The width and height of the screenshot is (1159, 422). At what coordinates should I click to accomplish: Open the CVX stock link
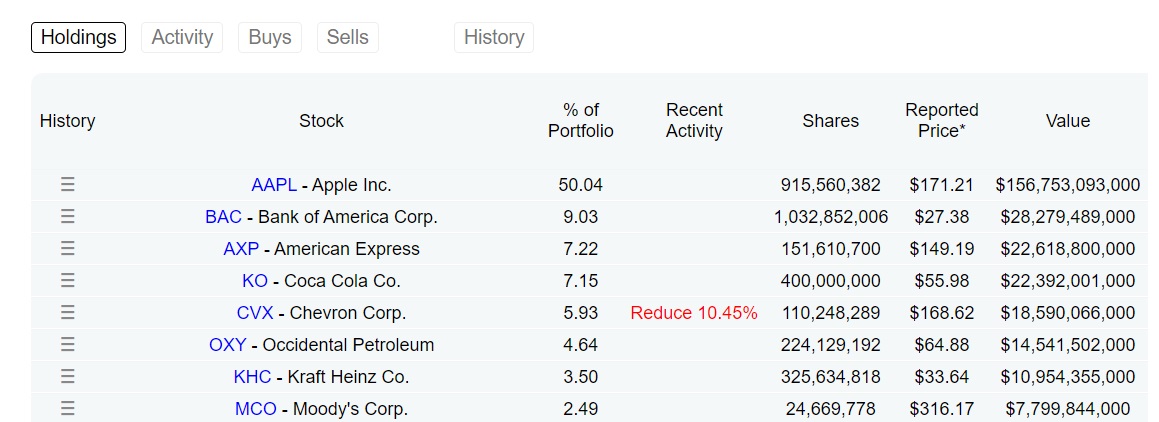pos(255,313)
